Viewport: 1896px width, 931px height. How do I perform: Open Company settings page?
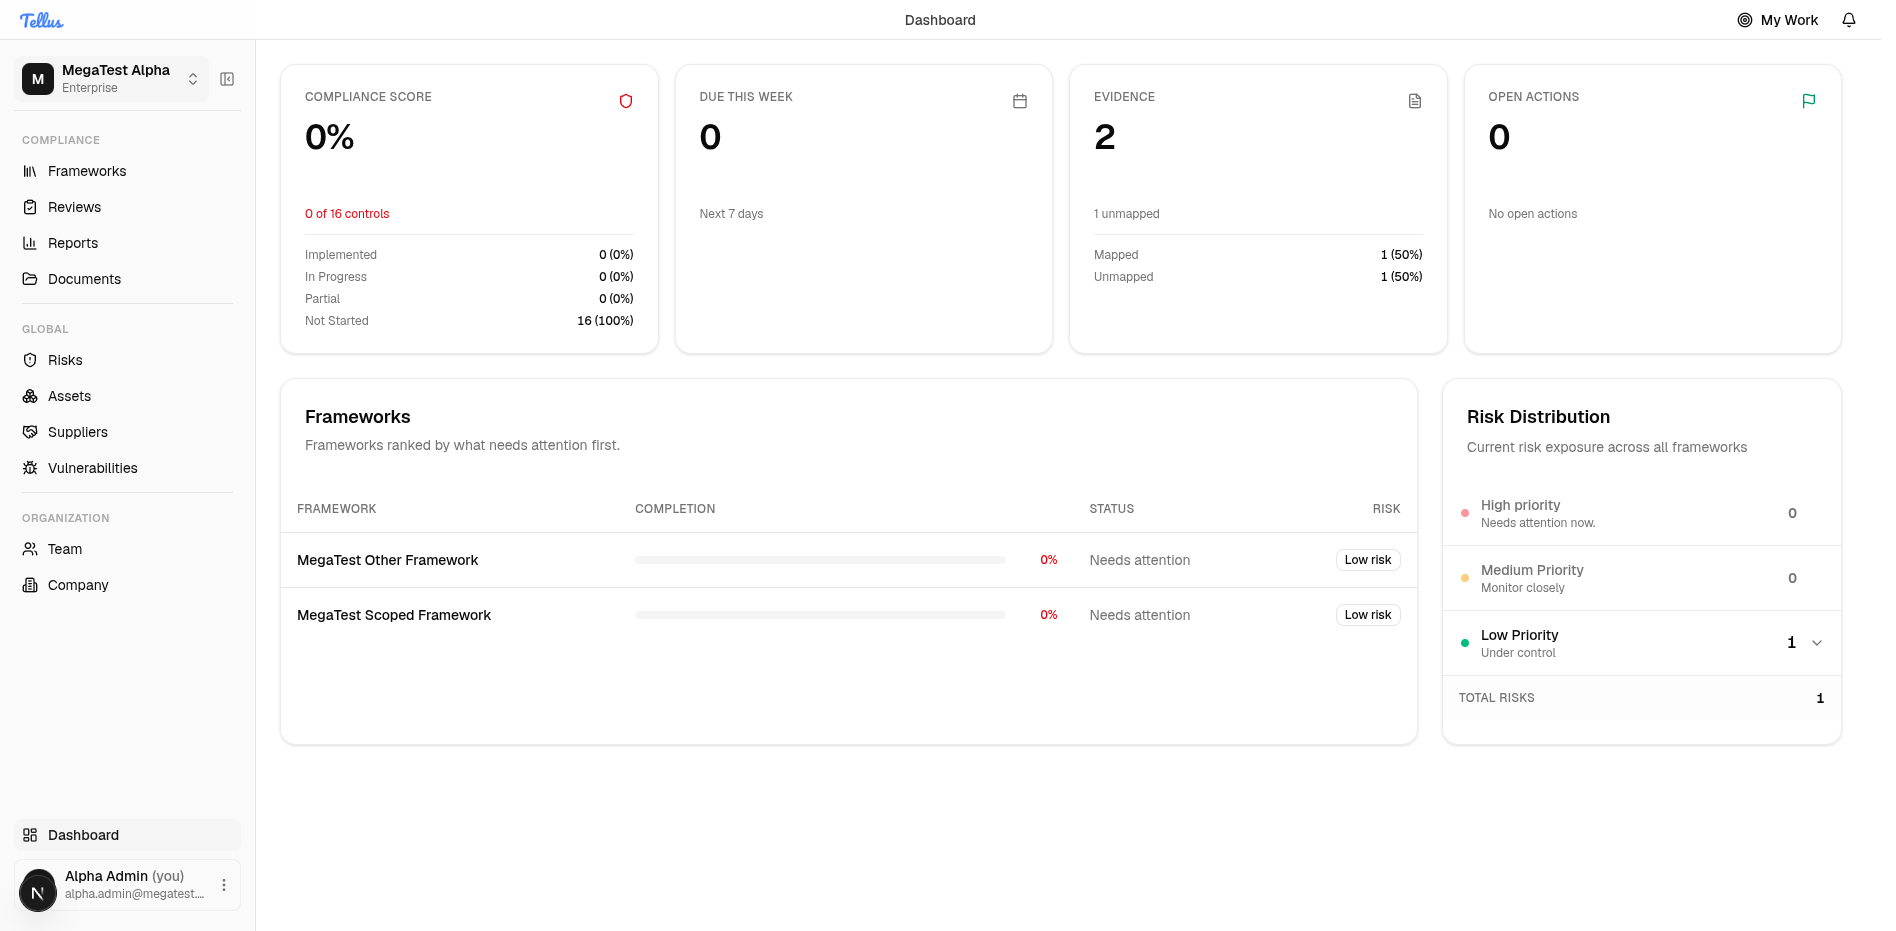click(127, 585)
